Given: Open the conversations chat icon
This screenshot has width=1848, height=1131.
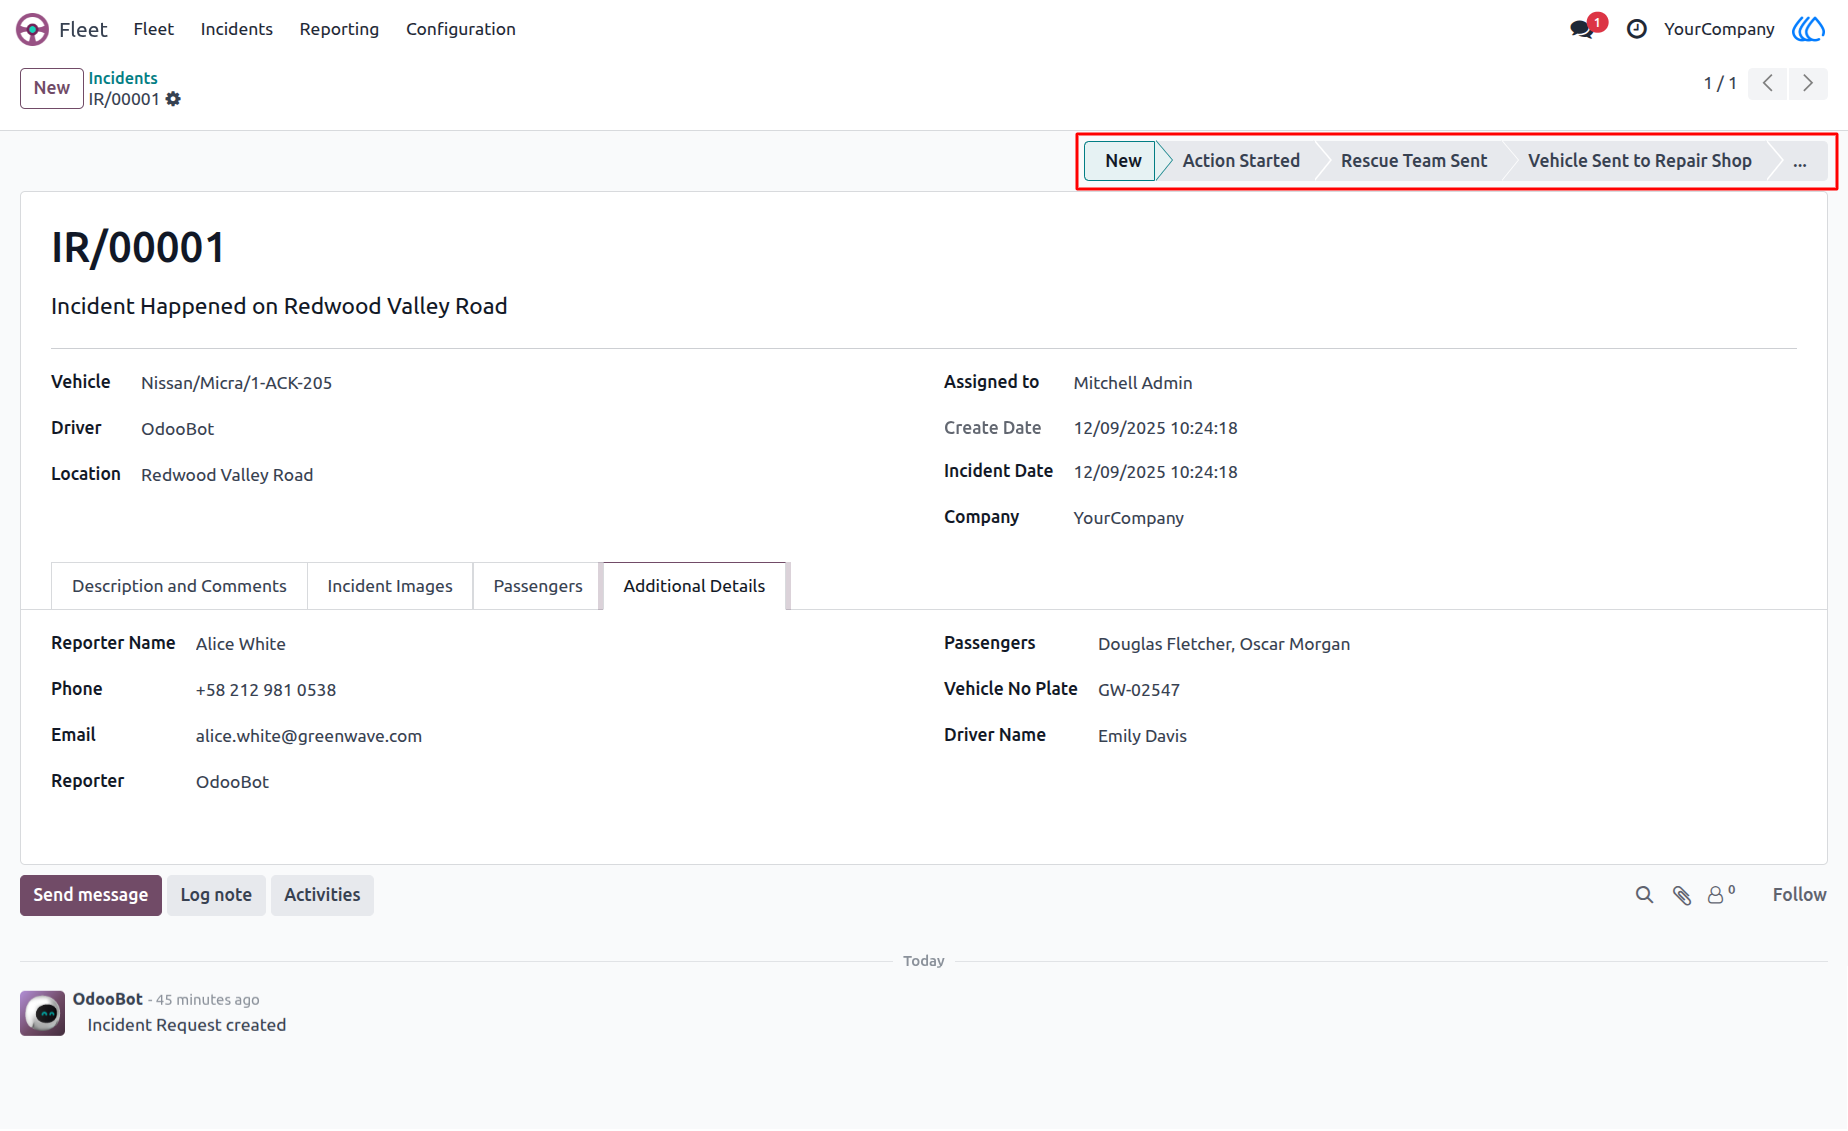Looking at the screenshot, I should pos(1582,29).
